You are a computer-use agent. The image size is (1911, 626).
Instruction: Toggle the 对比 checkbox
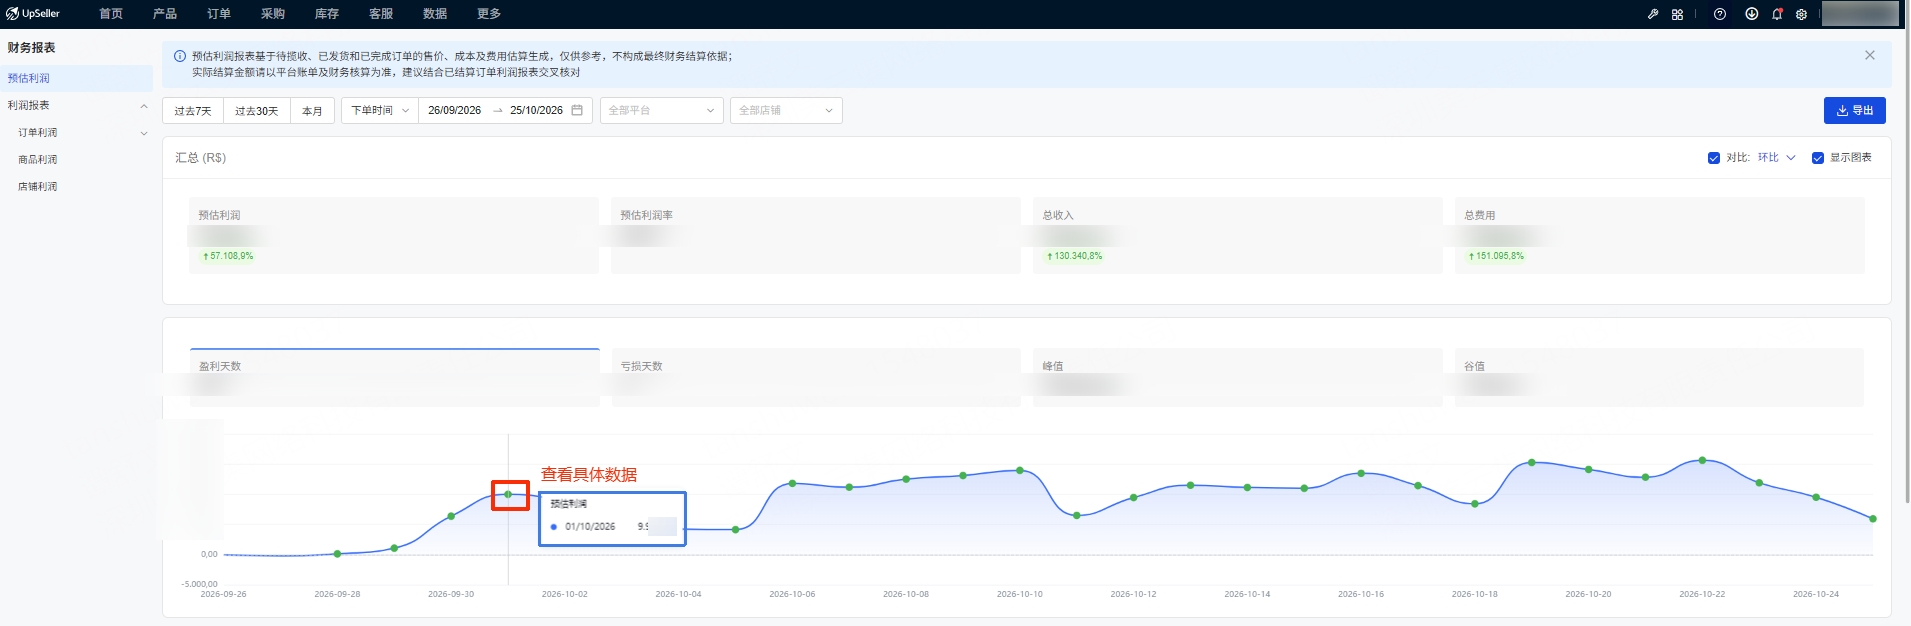pos(1714,158)
